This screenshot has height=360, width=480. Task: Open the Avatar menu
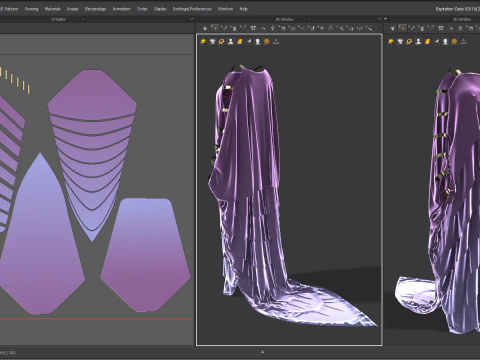pos(72,9)
